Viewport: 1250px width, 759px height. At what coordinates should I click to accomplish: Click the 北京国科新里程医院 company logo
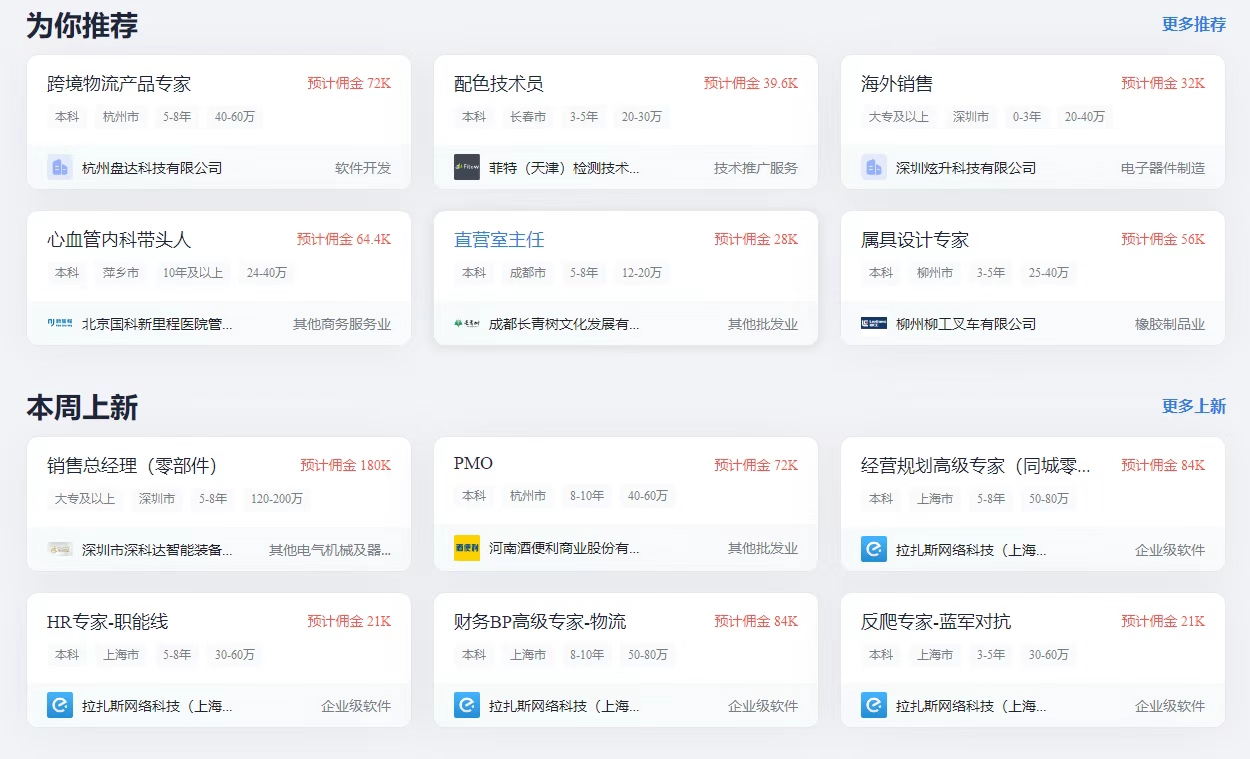pyautogui.click(x=60, y=323)
